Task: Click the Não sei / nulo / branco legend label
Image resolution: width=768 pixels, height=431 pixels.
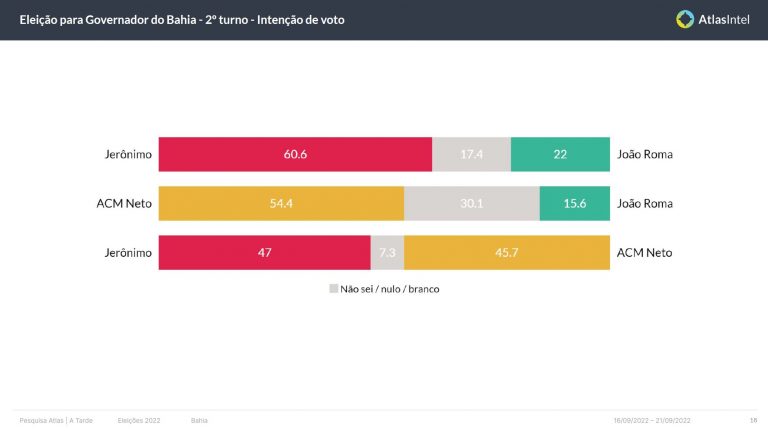Action: coord(389,289)
